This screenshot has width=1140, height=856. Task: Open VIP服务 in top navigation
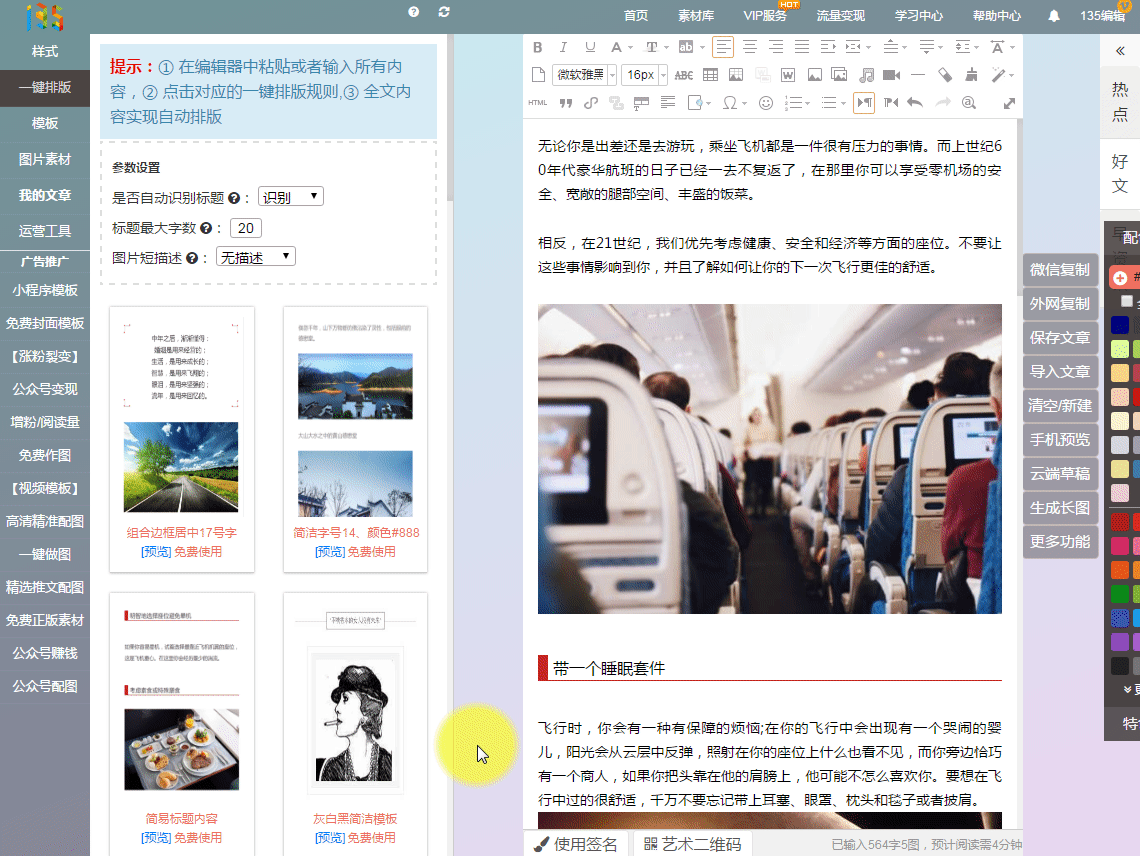pos(765,16)
